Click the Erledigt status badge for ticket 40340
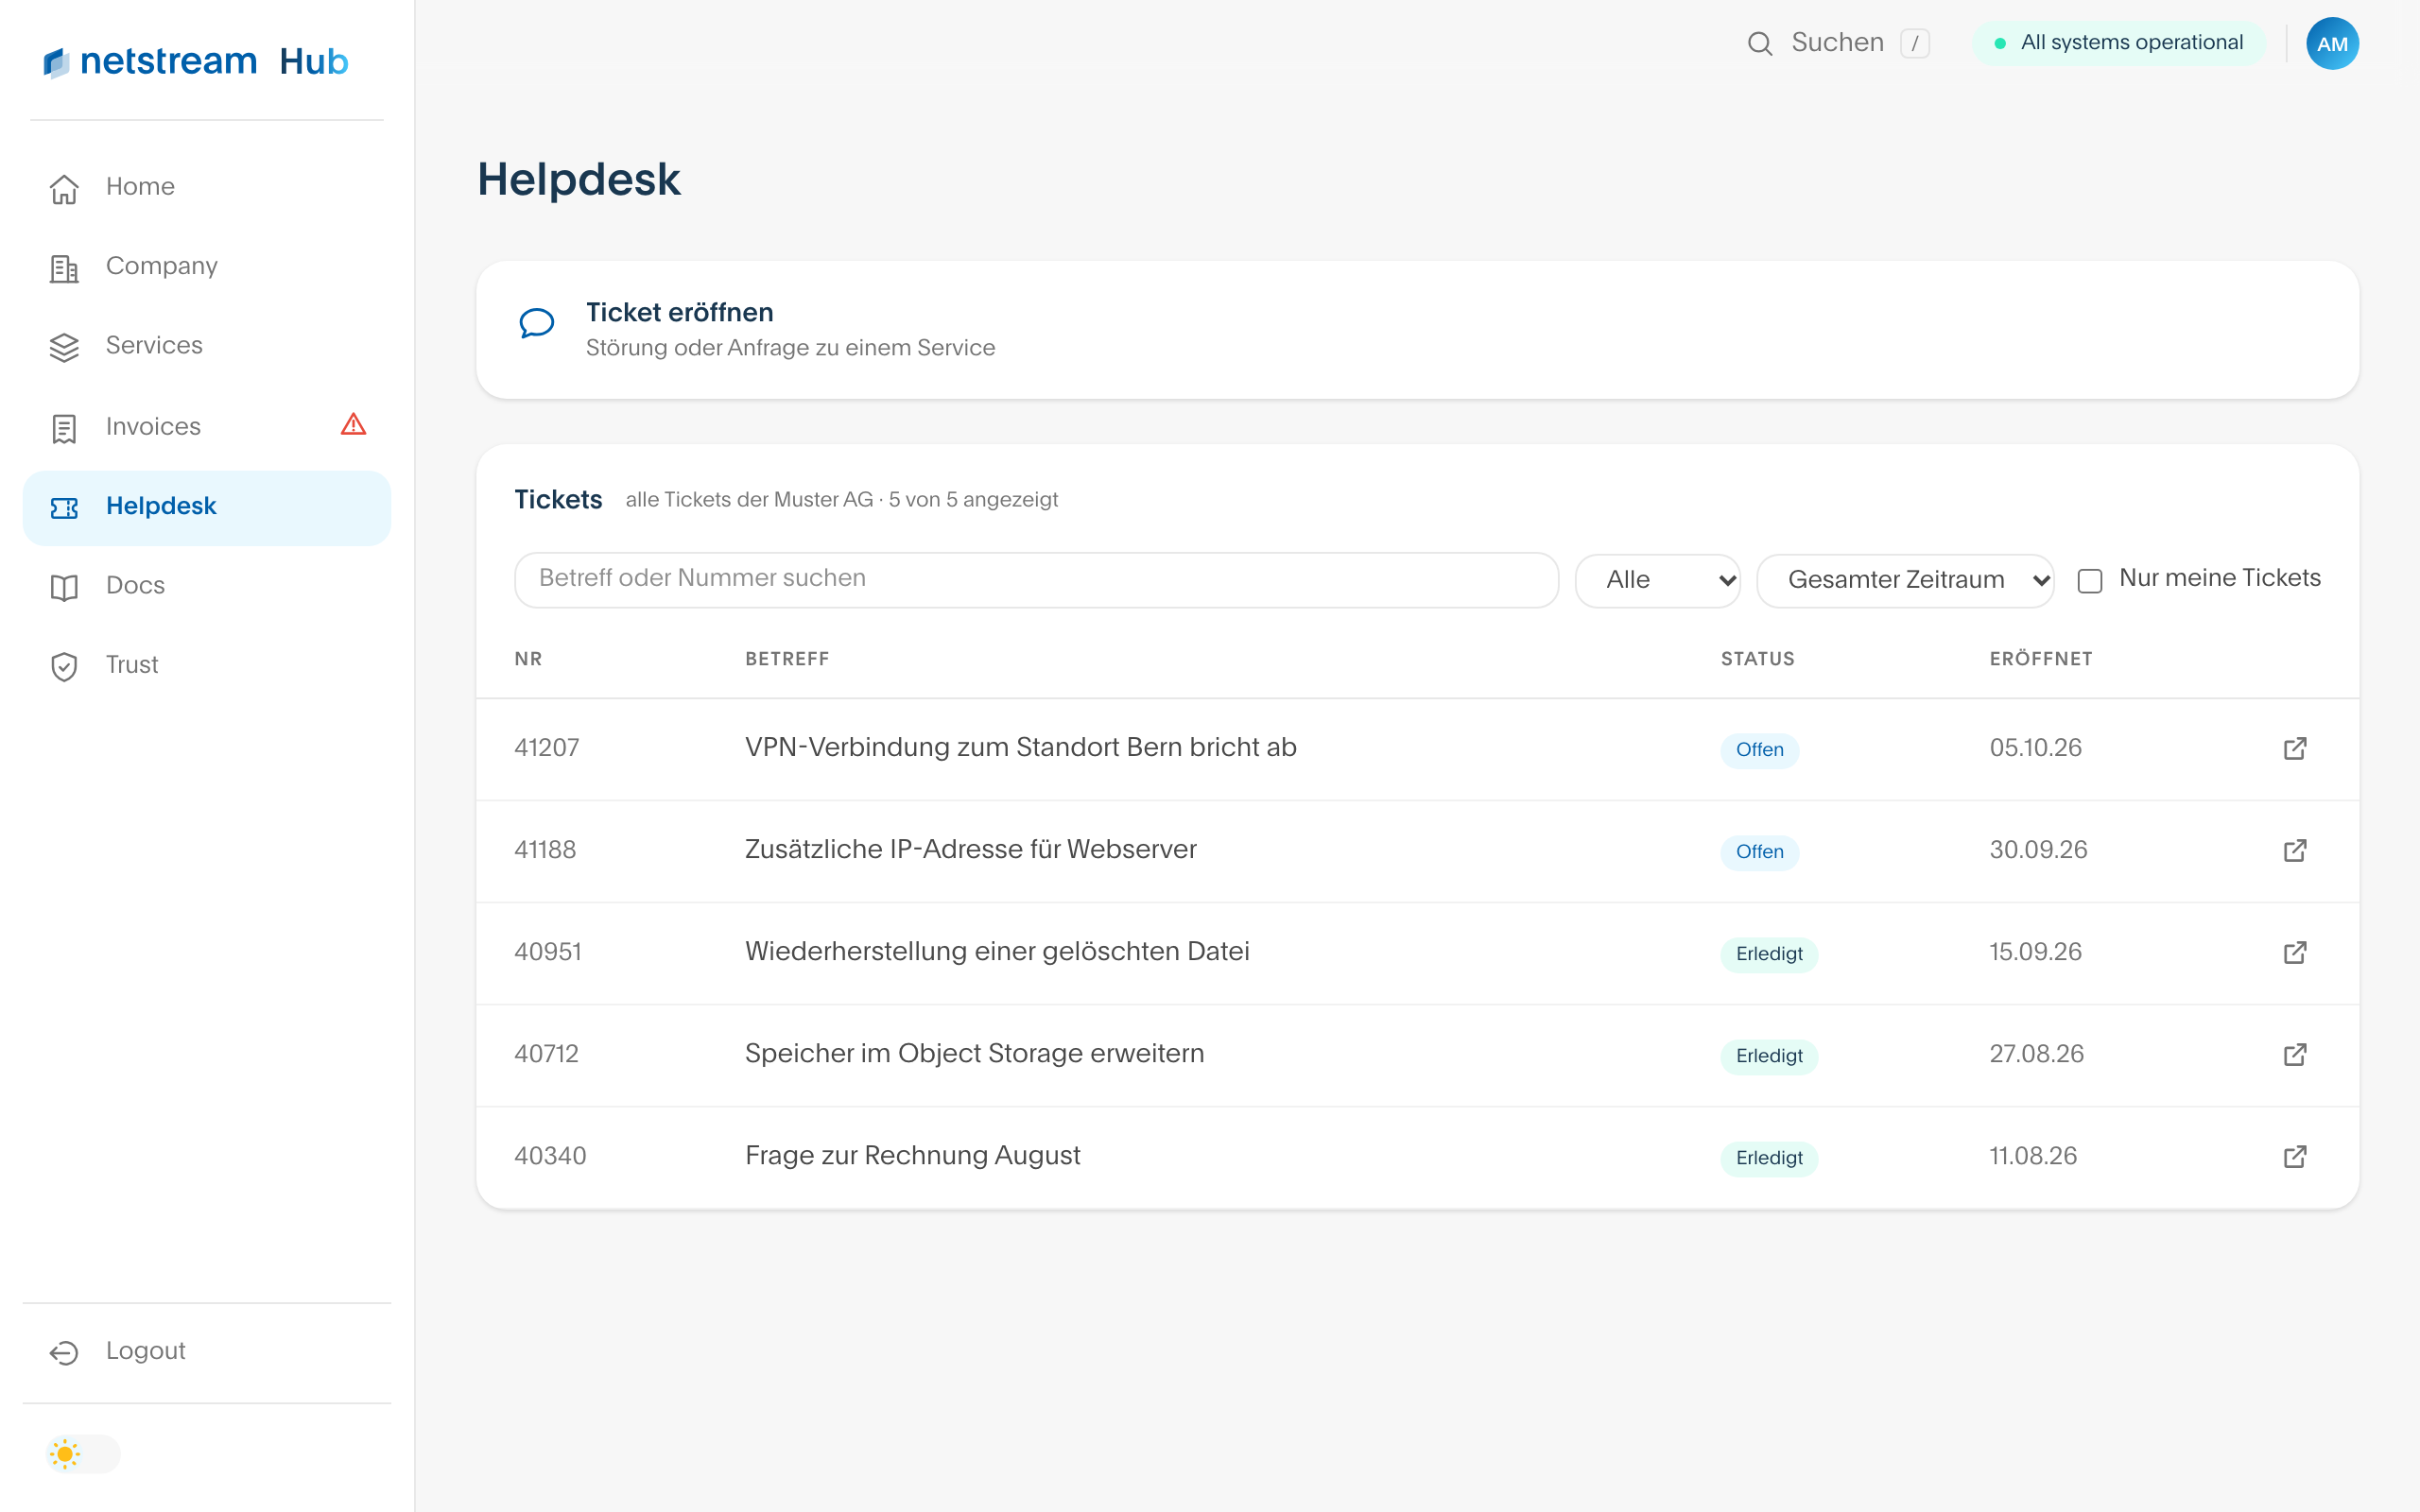Screen dimensions: 2420x1512 tap(1769, 1158)
